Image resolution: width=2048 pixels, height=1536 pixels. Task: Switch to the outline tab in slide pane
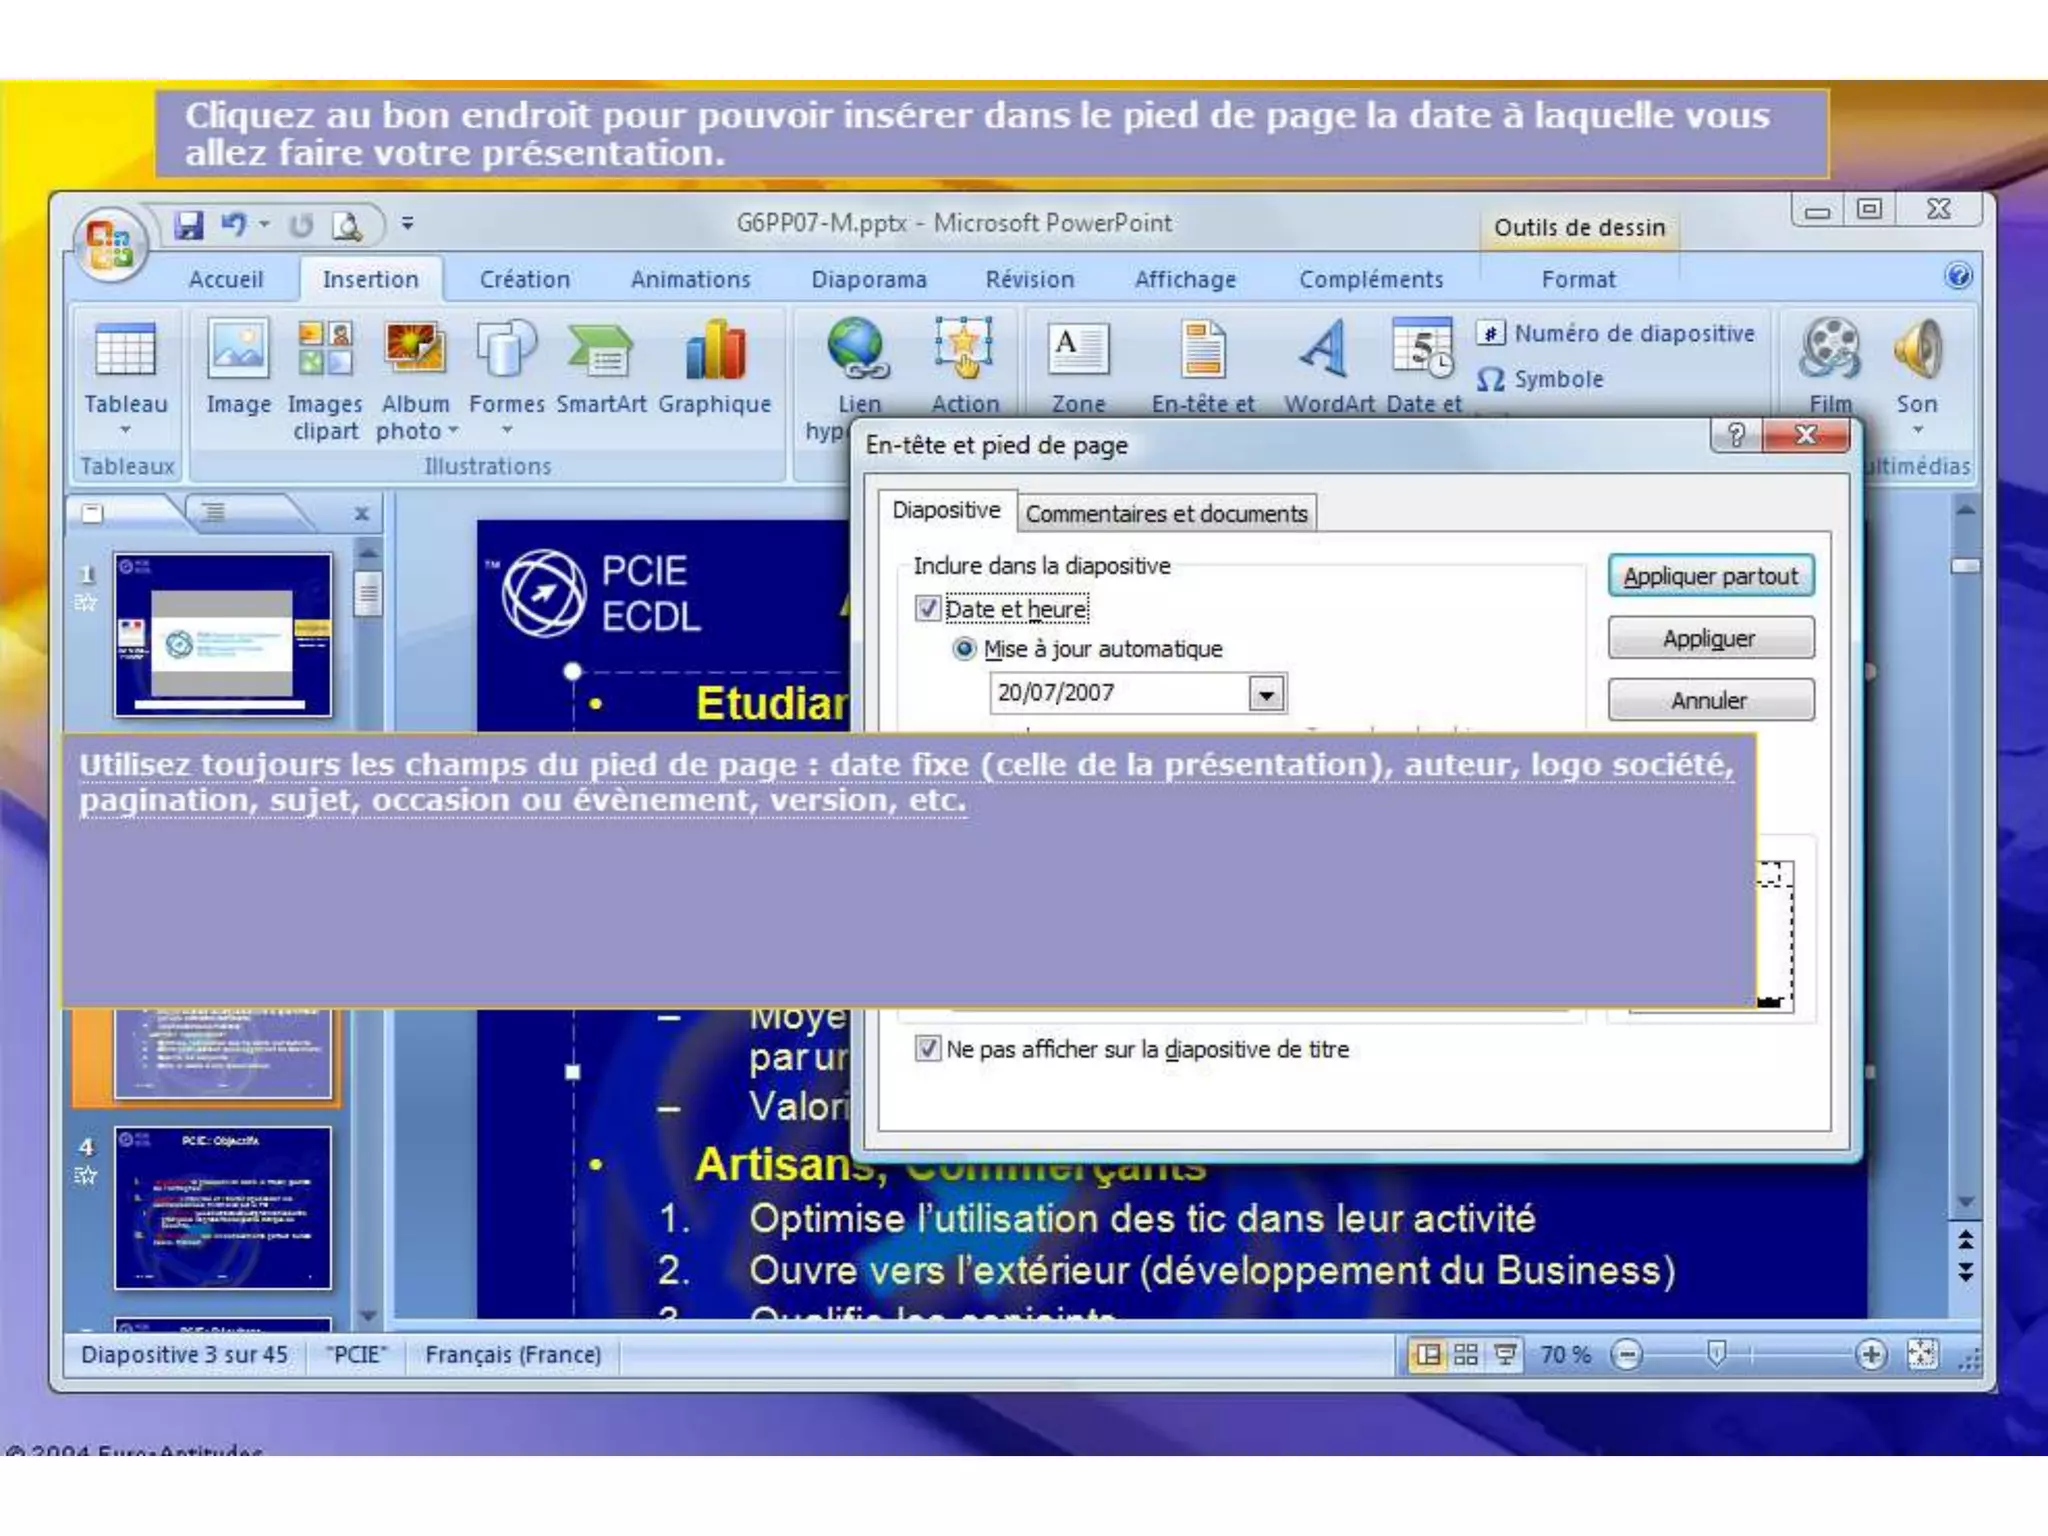pos(214,513)
